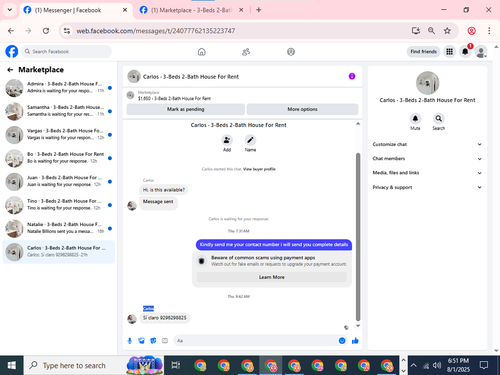Click the Search Facebook field
The height and width of the screenshot is (375, 500).
tap(67, 52)
